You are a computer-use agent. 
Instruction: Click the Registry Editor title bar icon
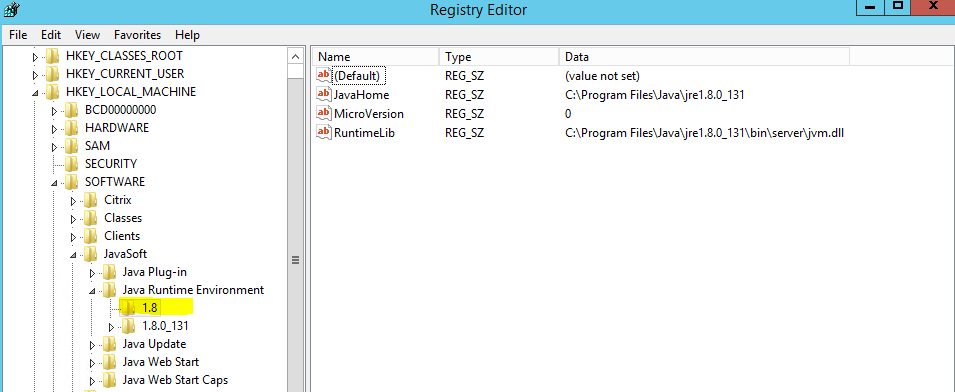tap(12, 9)
